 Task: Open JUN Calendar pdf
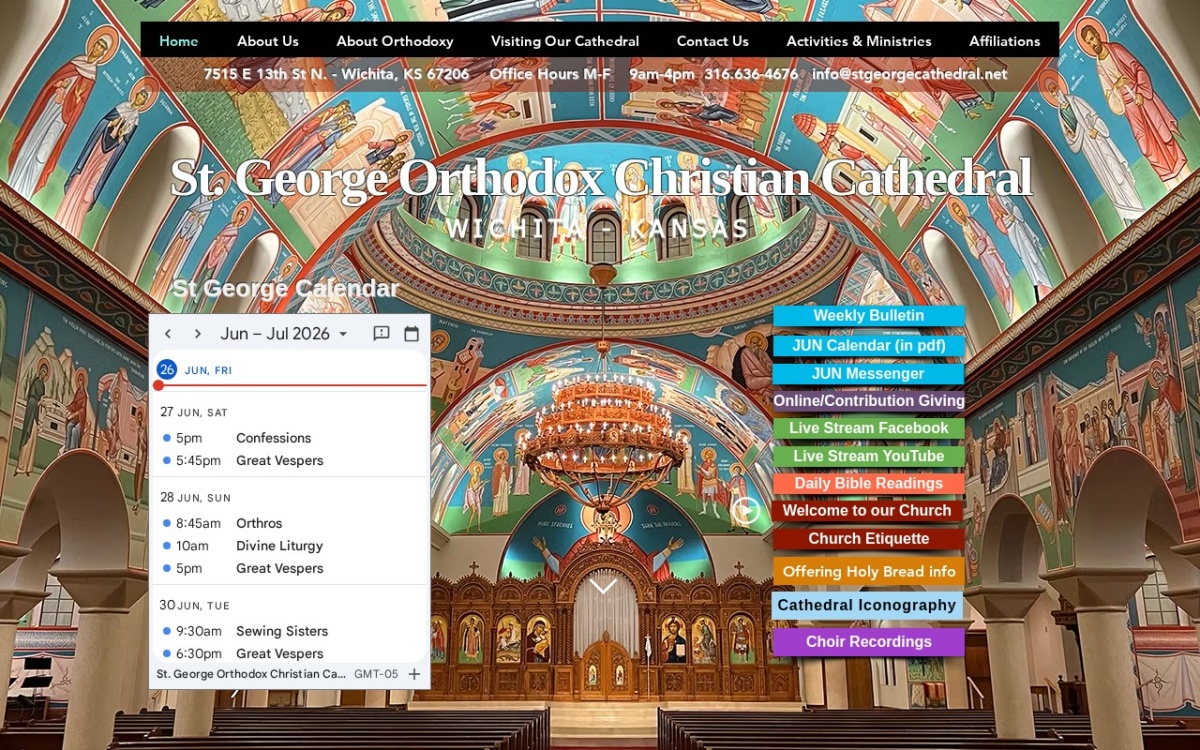point(868,345)
